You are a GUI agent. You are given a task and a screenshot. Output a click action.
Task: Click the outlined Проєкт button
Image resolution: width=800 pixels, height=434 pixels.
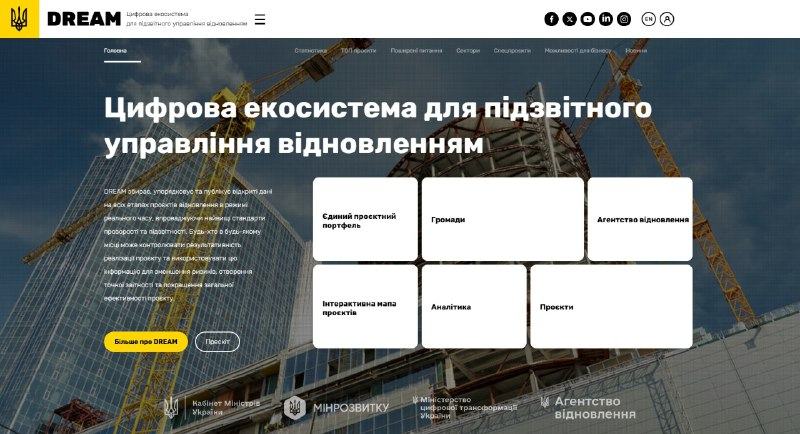click(x=217, y=341)
